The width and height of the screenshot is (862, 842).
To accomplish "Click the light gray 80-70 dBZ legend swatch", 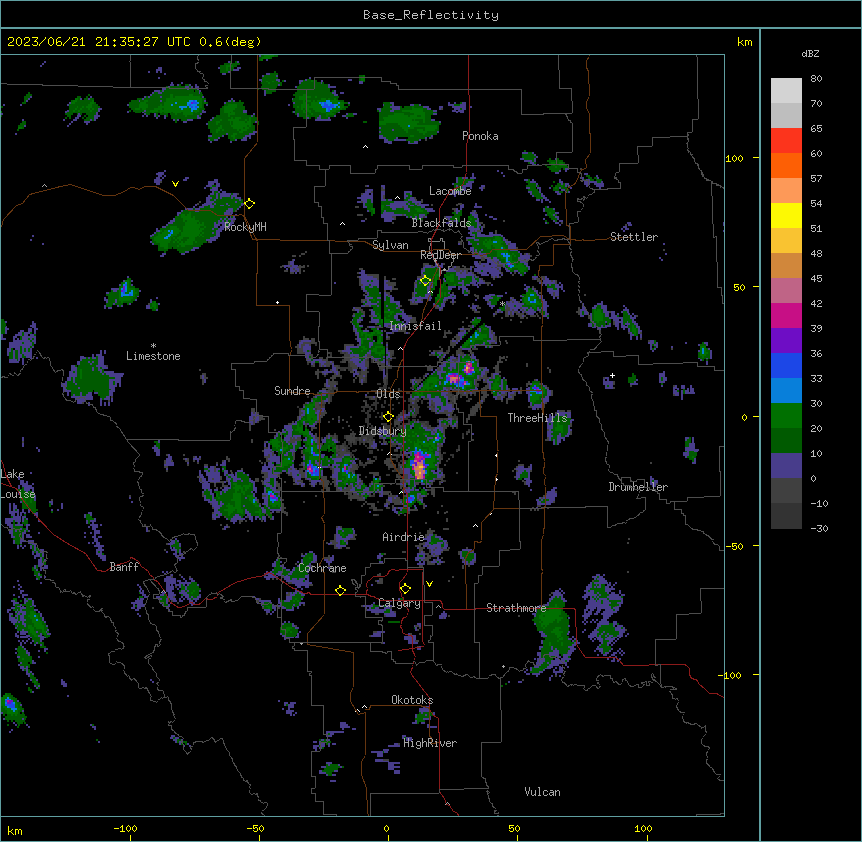I will click(786, 90).
